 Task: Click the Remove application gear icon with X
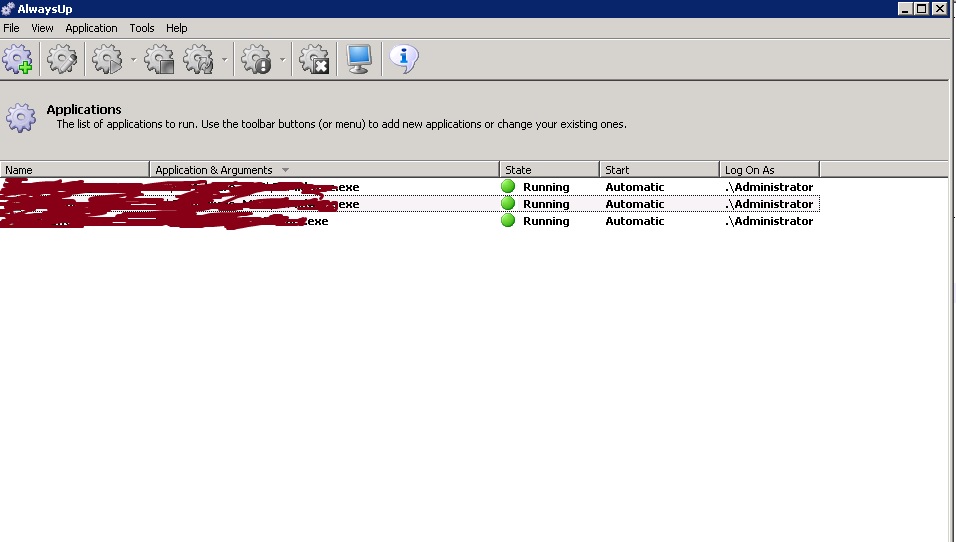[315, 60]
